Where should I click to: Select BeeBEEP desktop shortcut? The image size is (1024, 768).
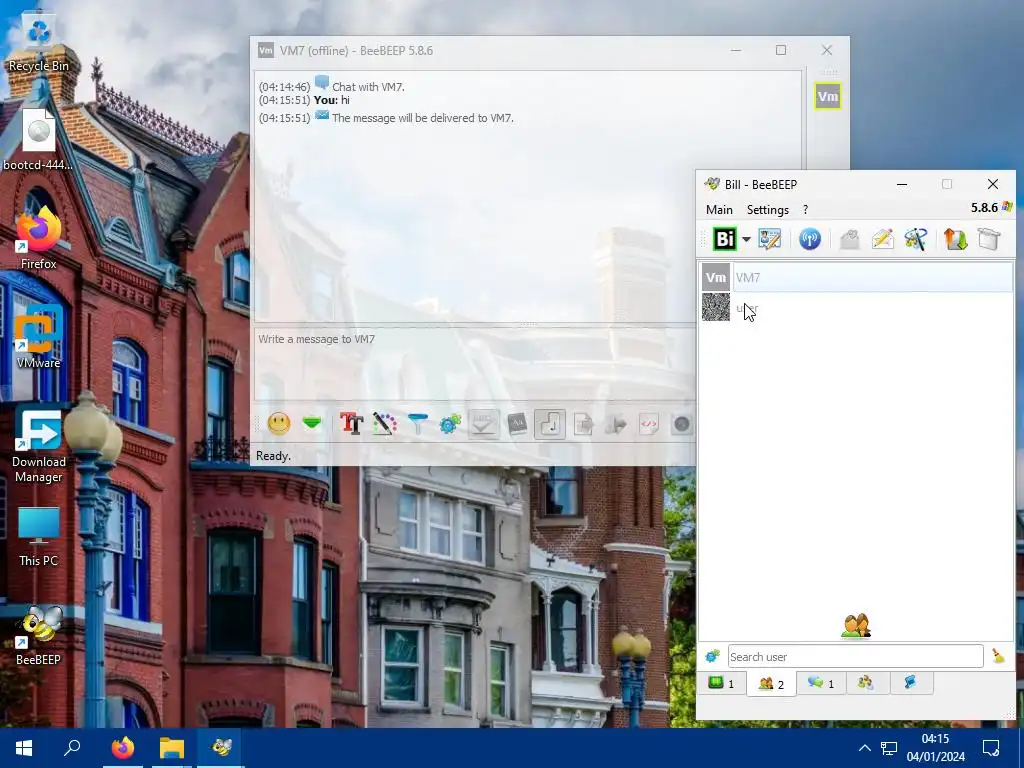[39, 635]
